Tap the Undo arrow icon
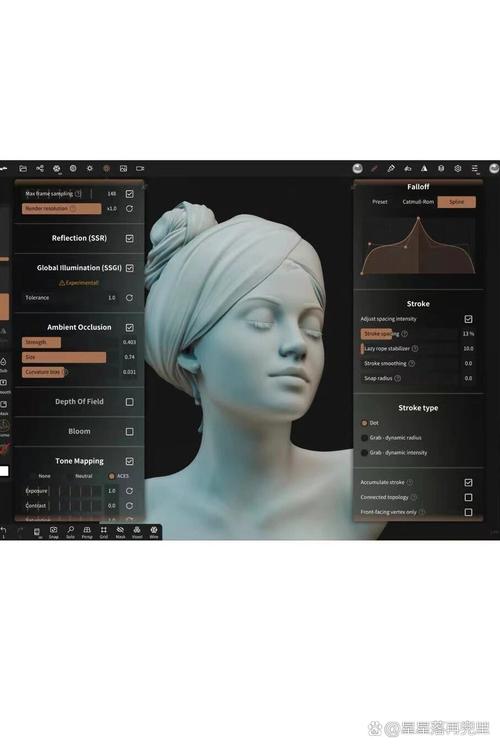Viewport: 500px width, 747px height. click(3, 531)
